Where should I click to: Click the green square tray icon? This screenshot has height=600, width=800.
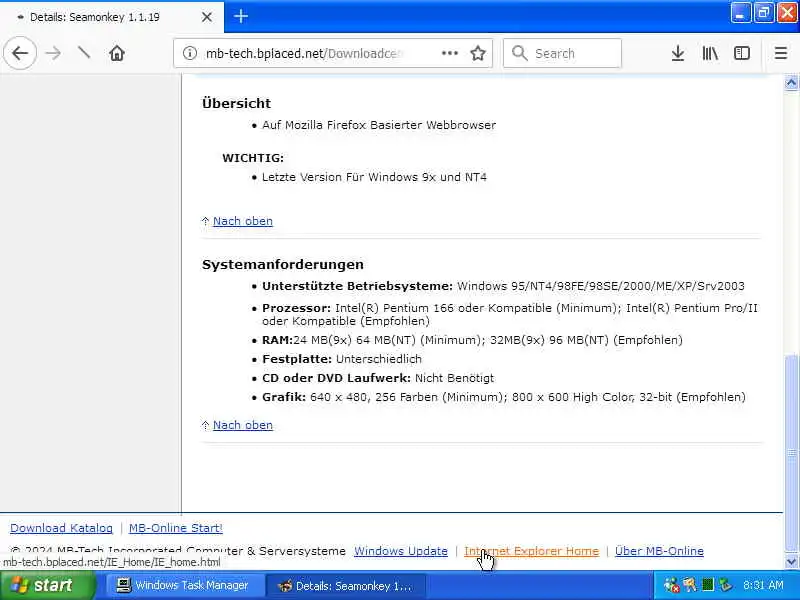coord(707,585)
